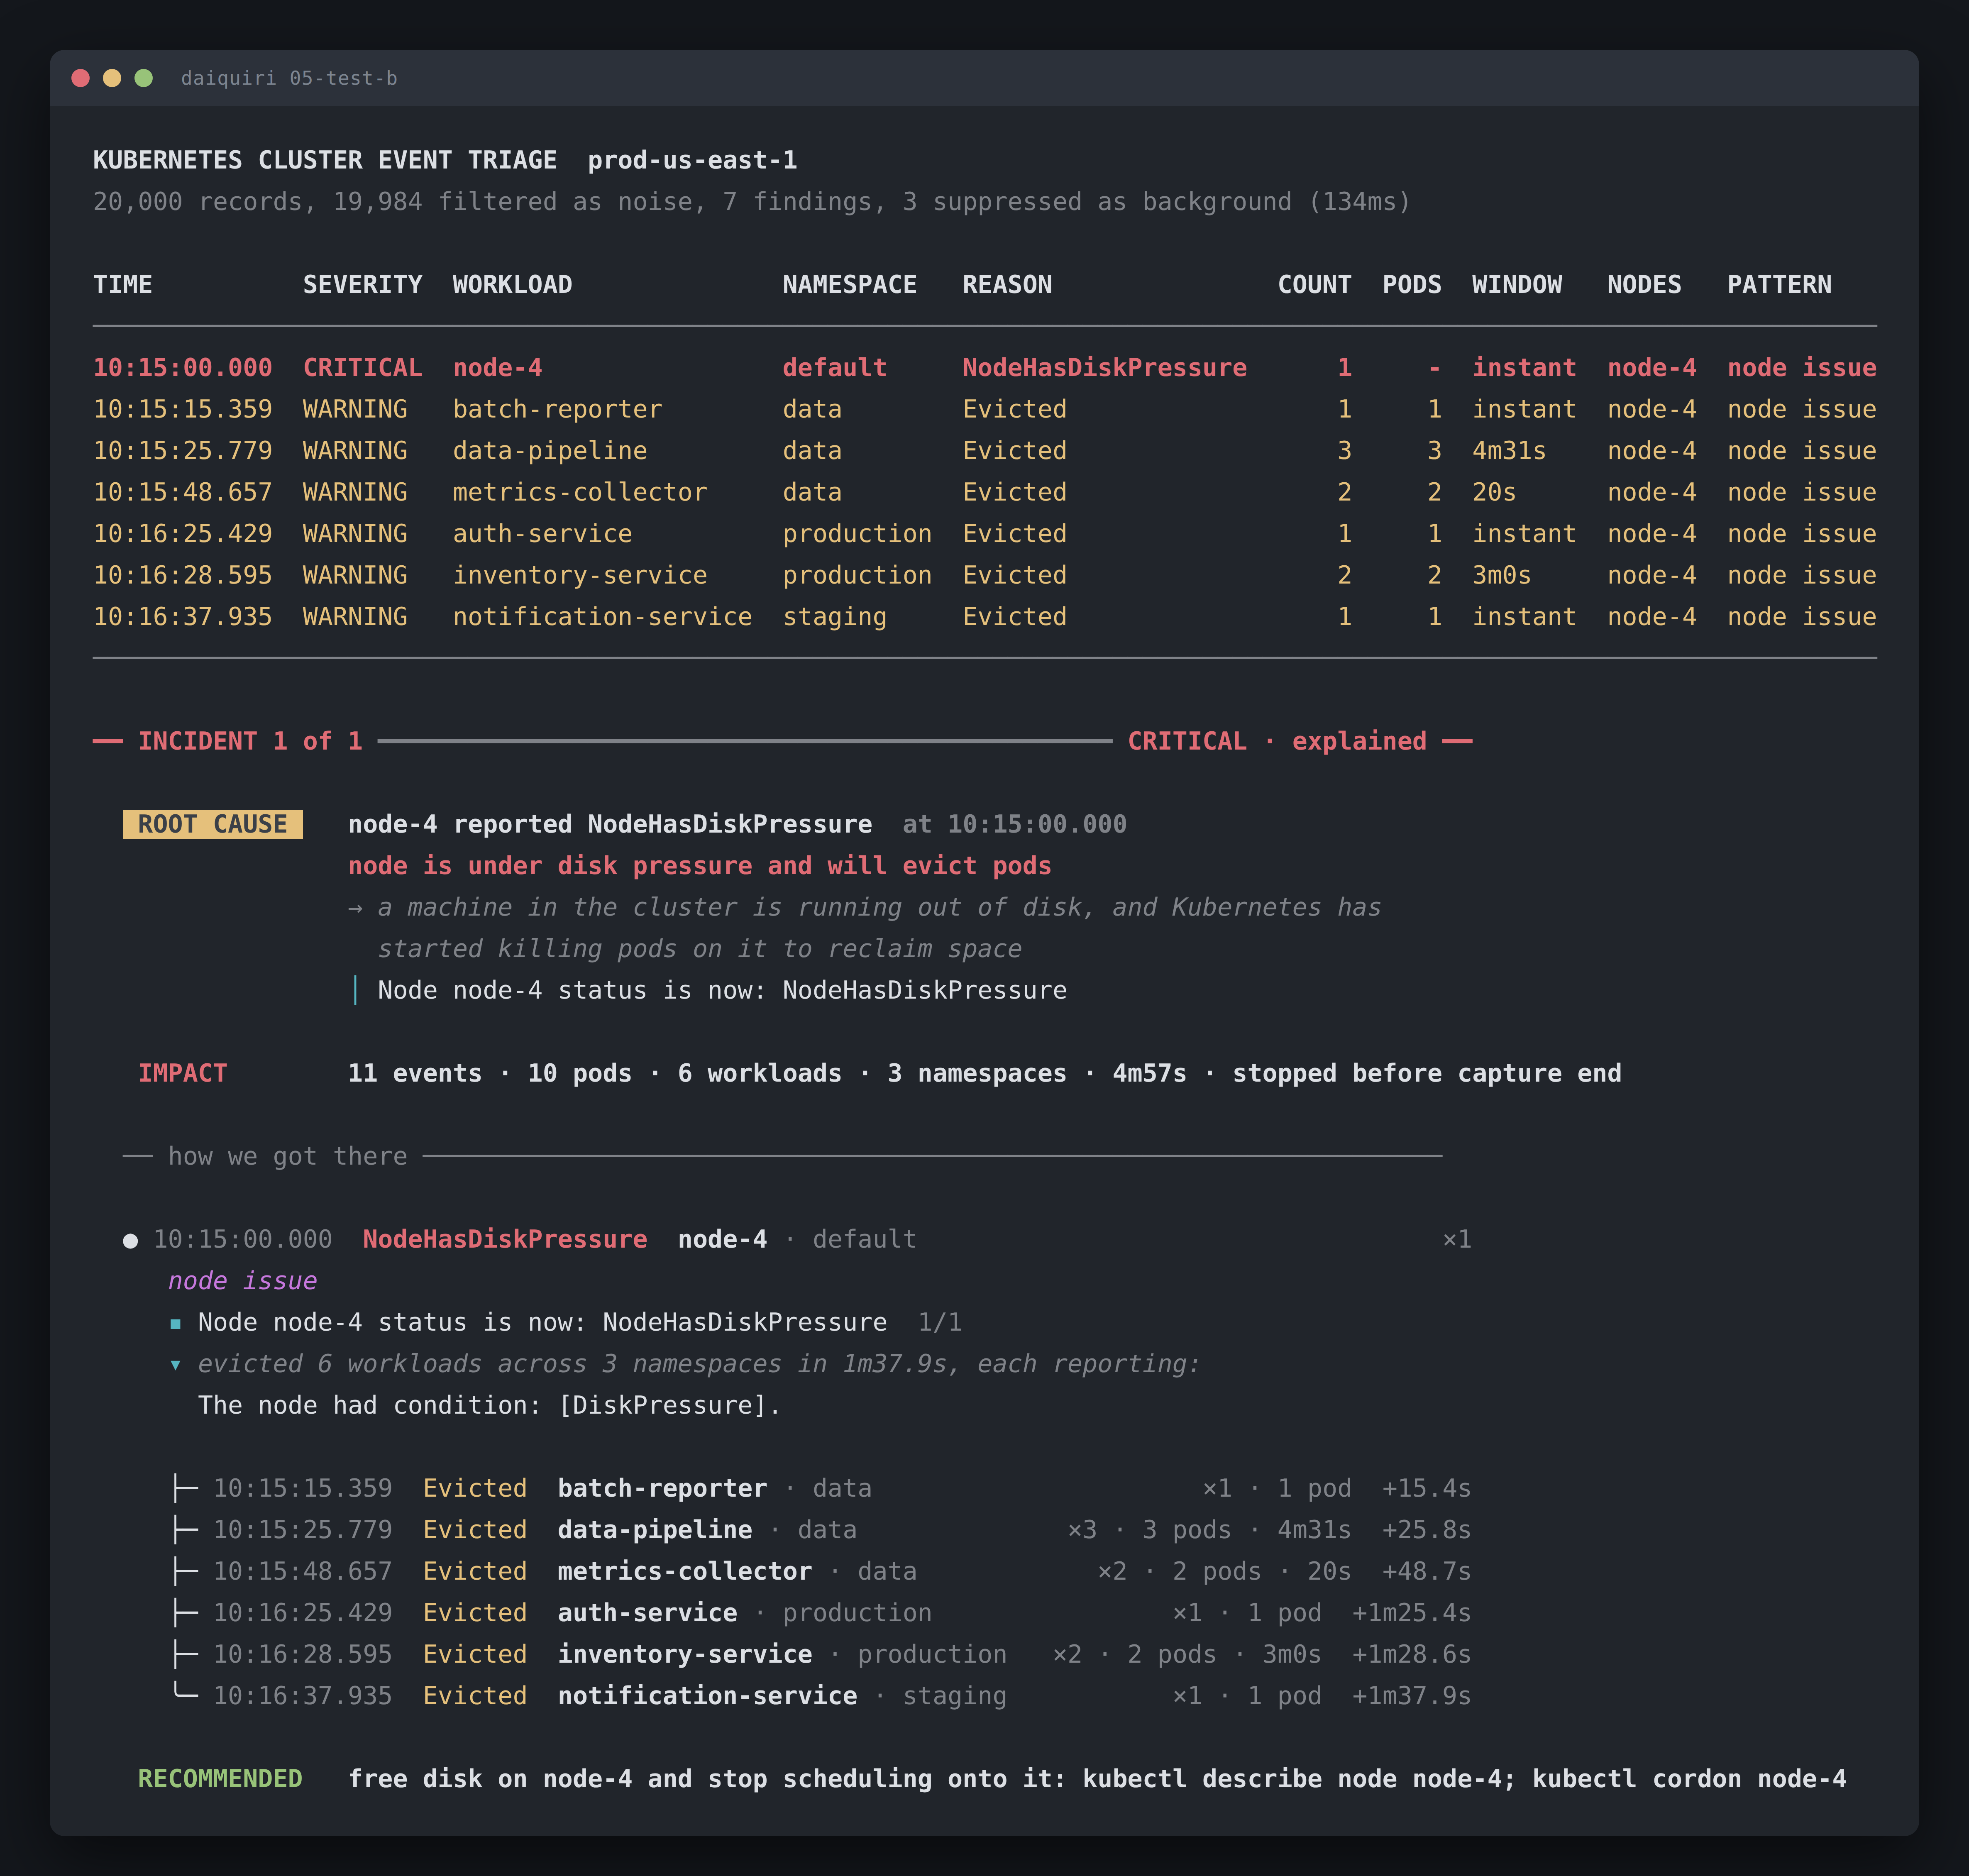Click CRITICAL severity in the node-4 row
The width and height of the screenshot is (1969, 1876).
click(363, 368)
